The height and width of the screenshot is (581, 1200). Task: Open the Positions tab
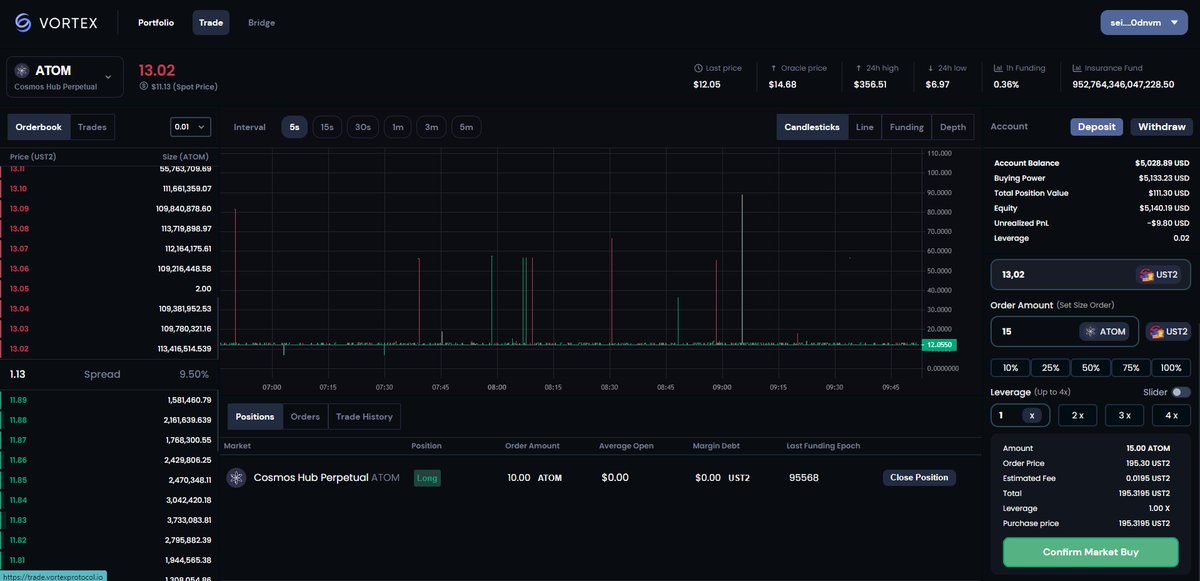pos(255,416)
